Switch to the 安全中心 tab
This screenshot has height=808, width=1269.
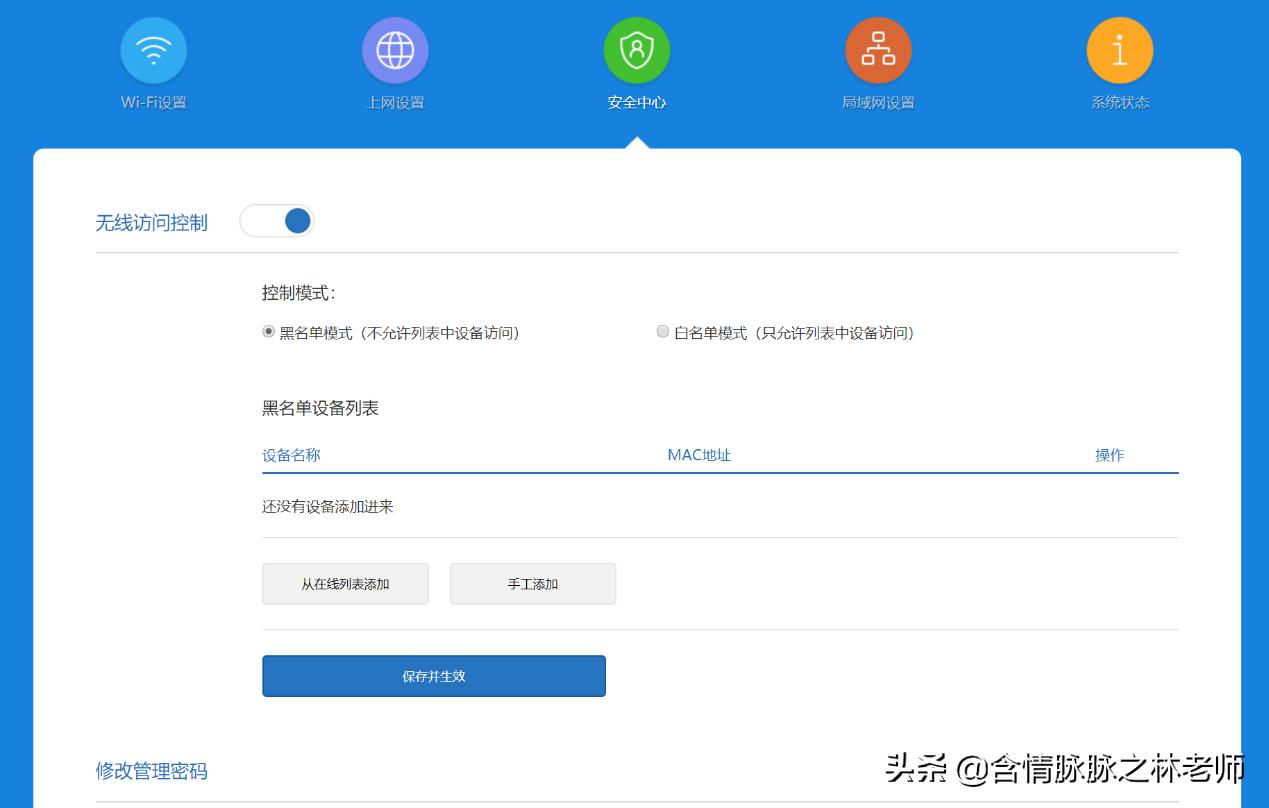[637, 62]
